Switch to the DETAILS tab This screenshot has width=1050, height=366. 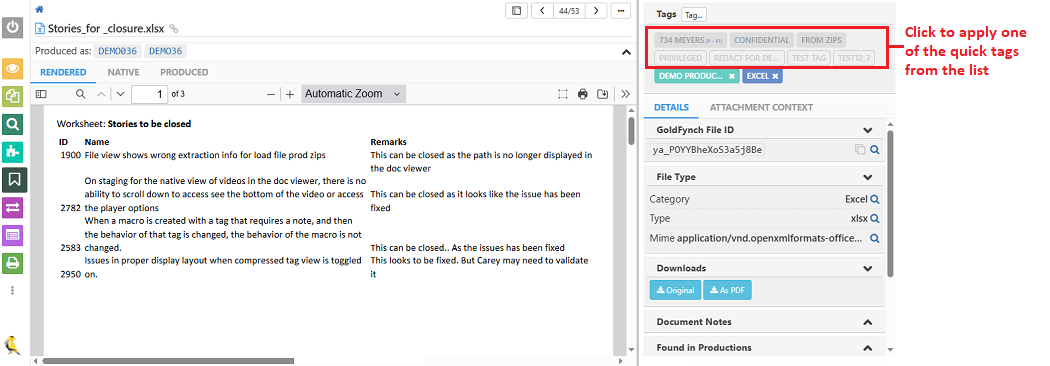click(x=671, y=107)
